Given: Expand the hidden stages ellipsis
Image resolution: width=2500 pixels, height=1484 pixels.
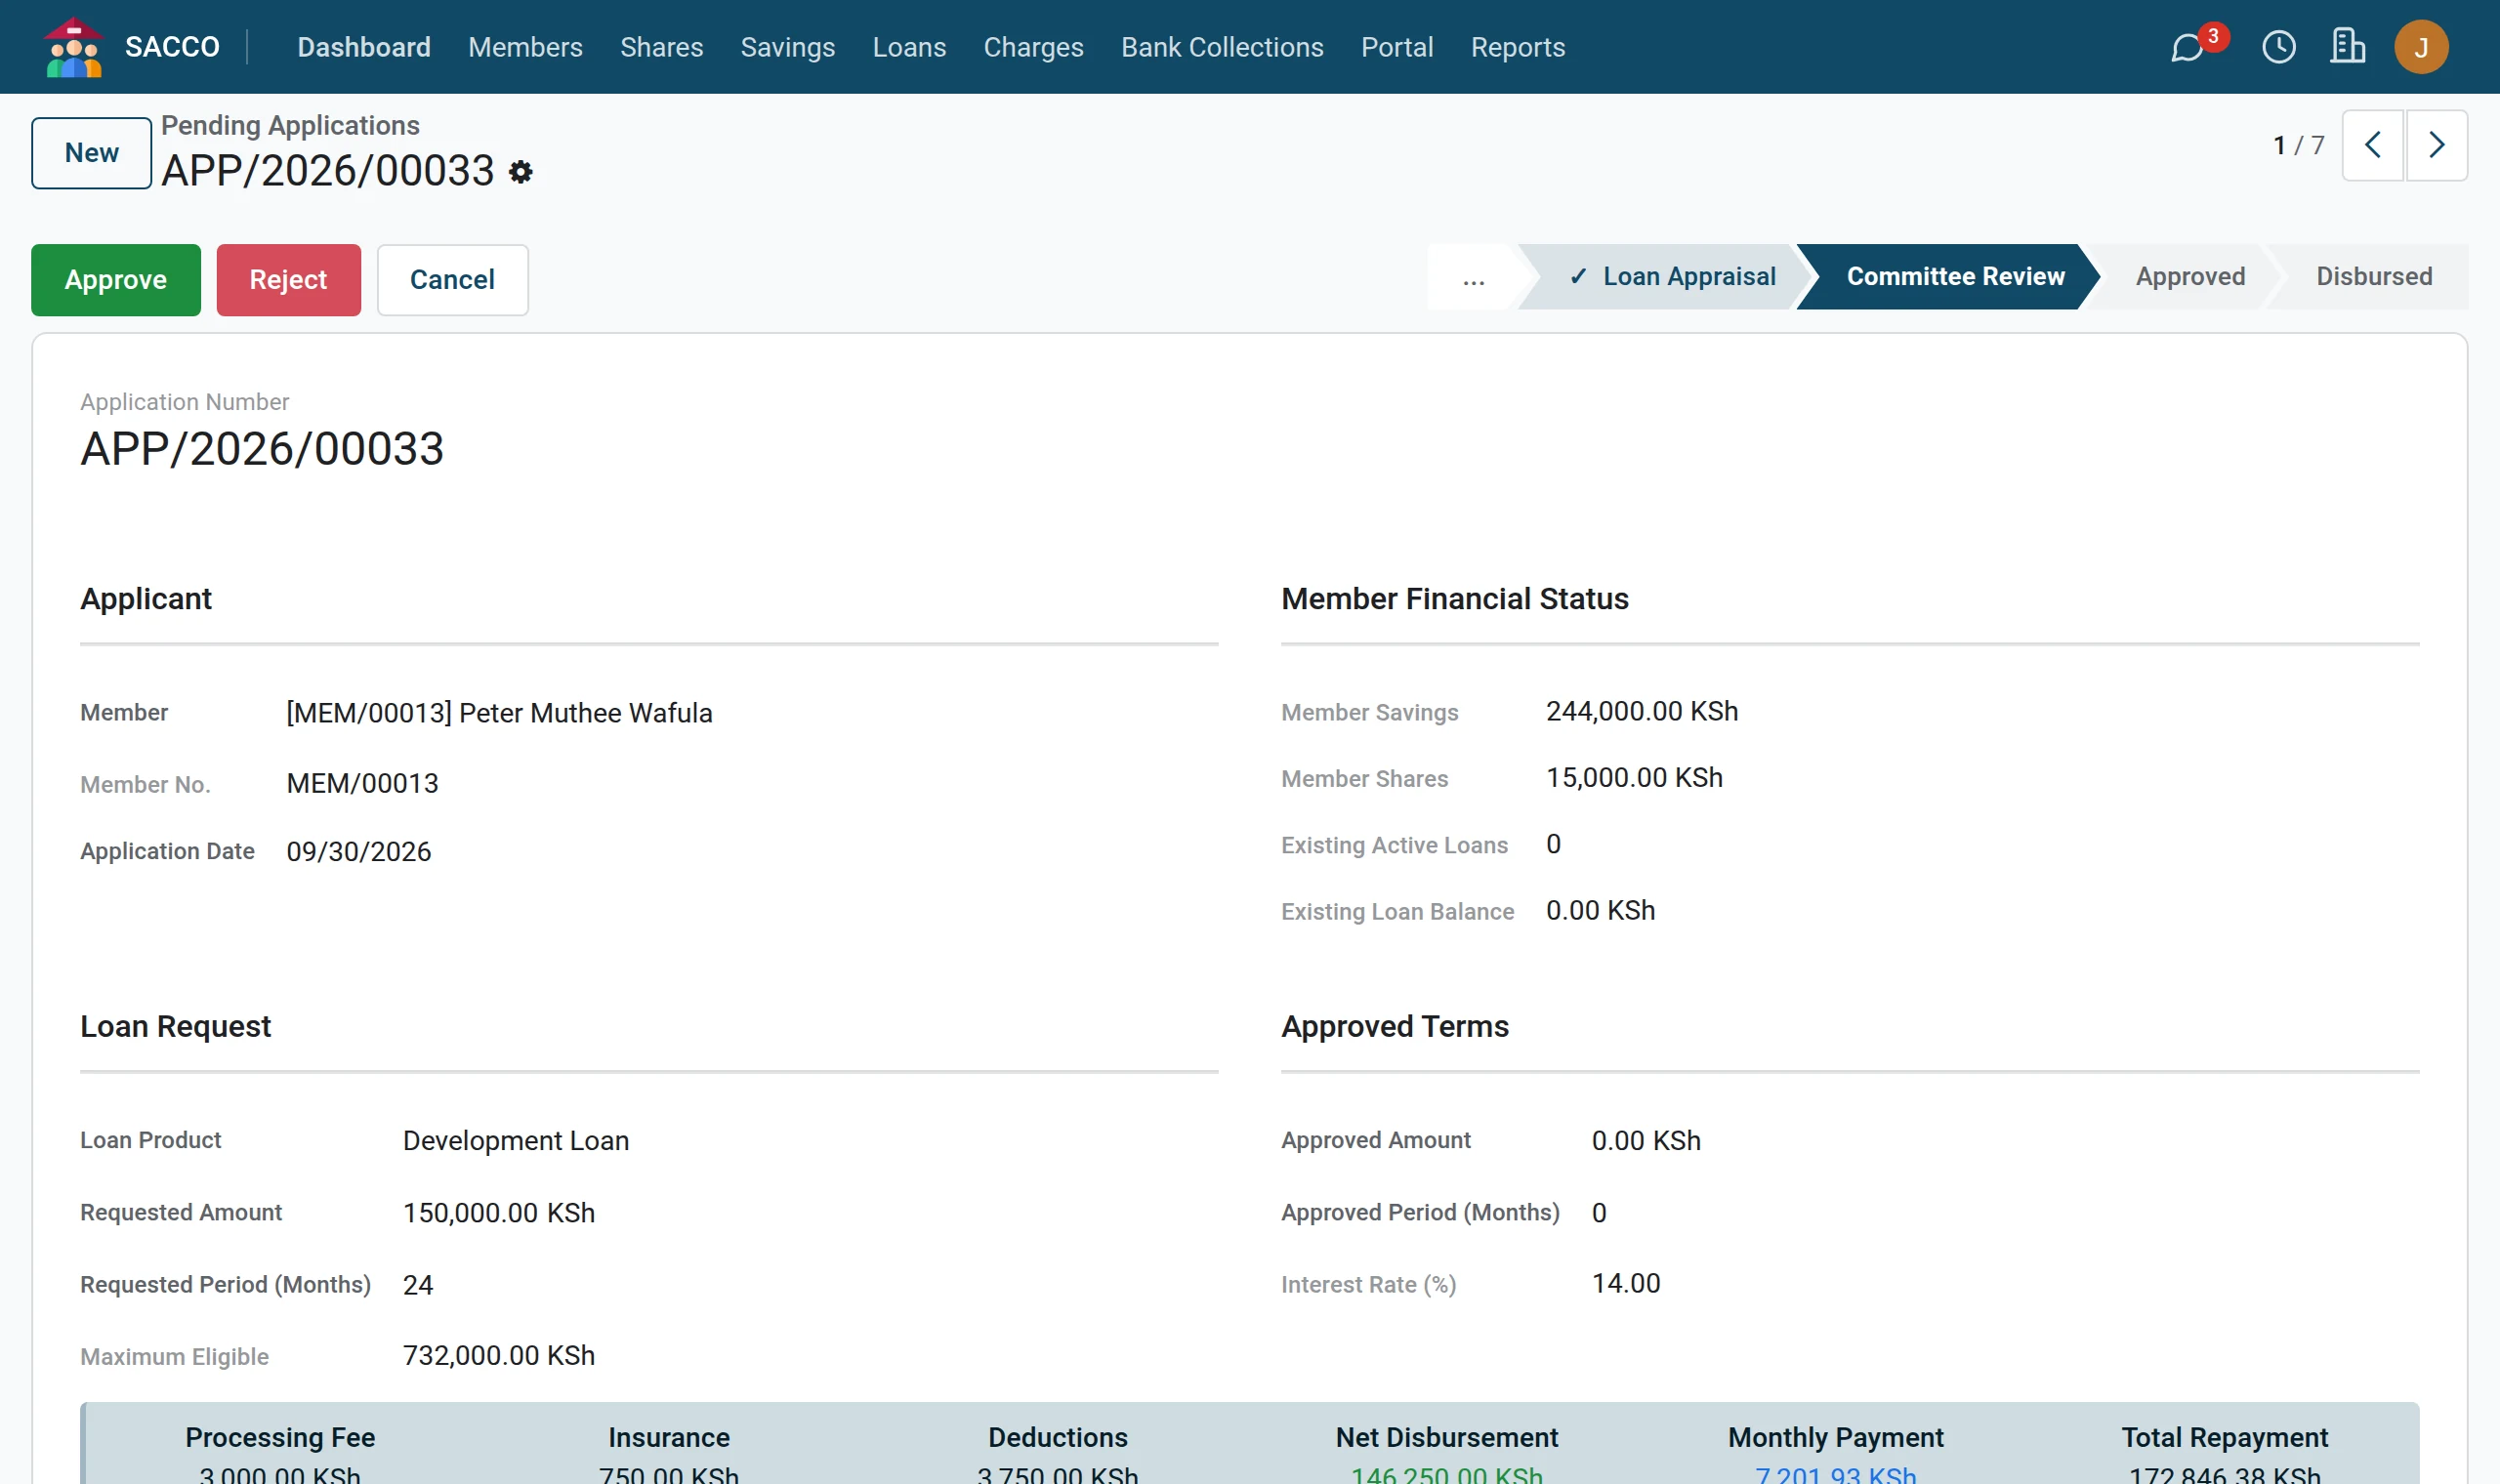Looking at the screenshot, I should coord(1473,277).
